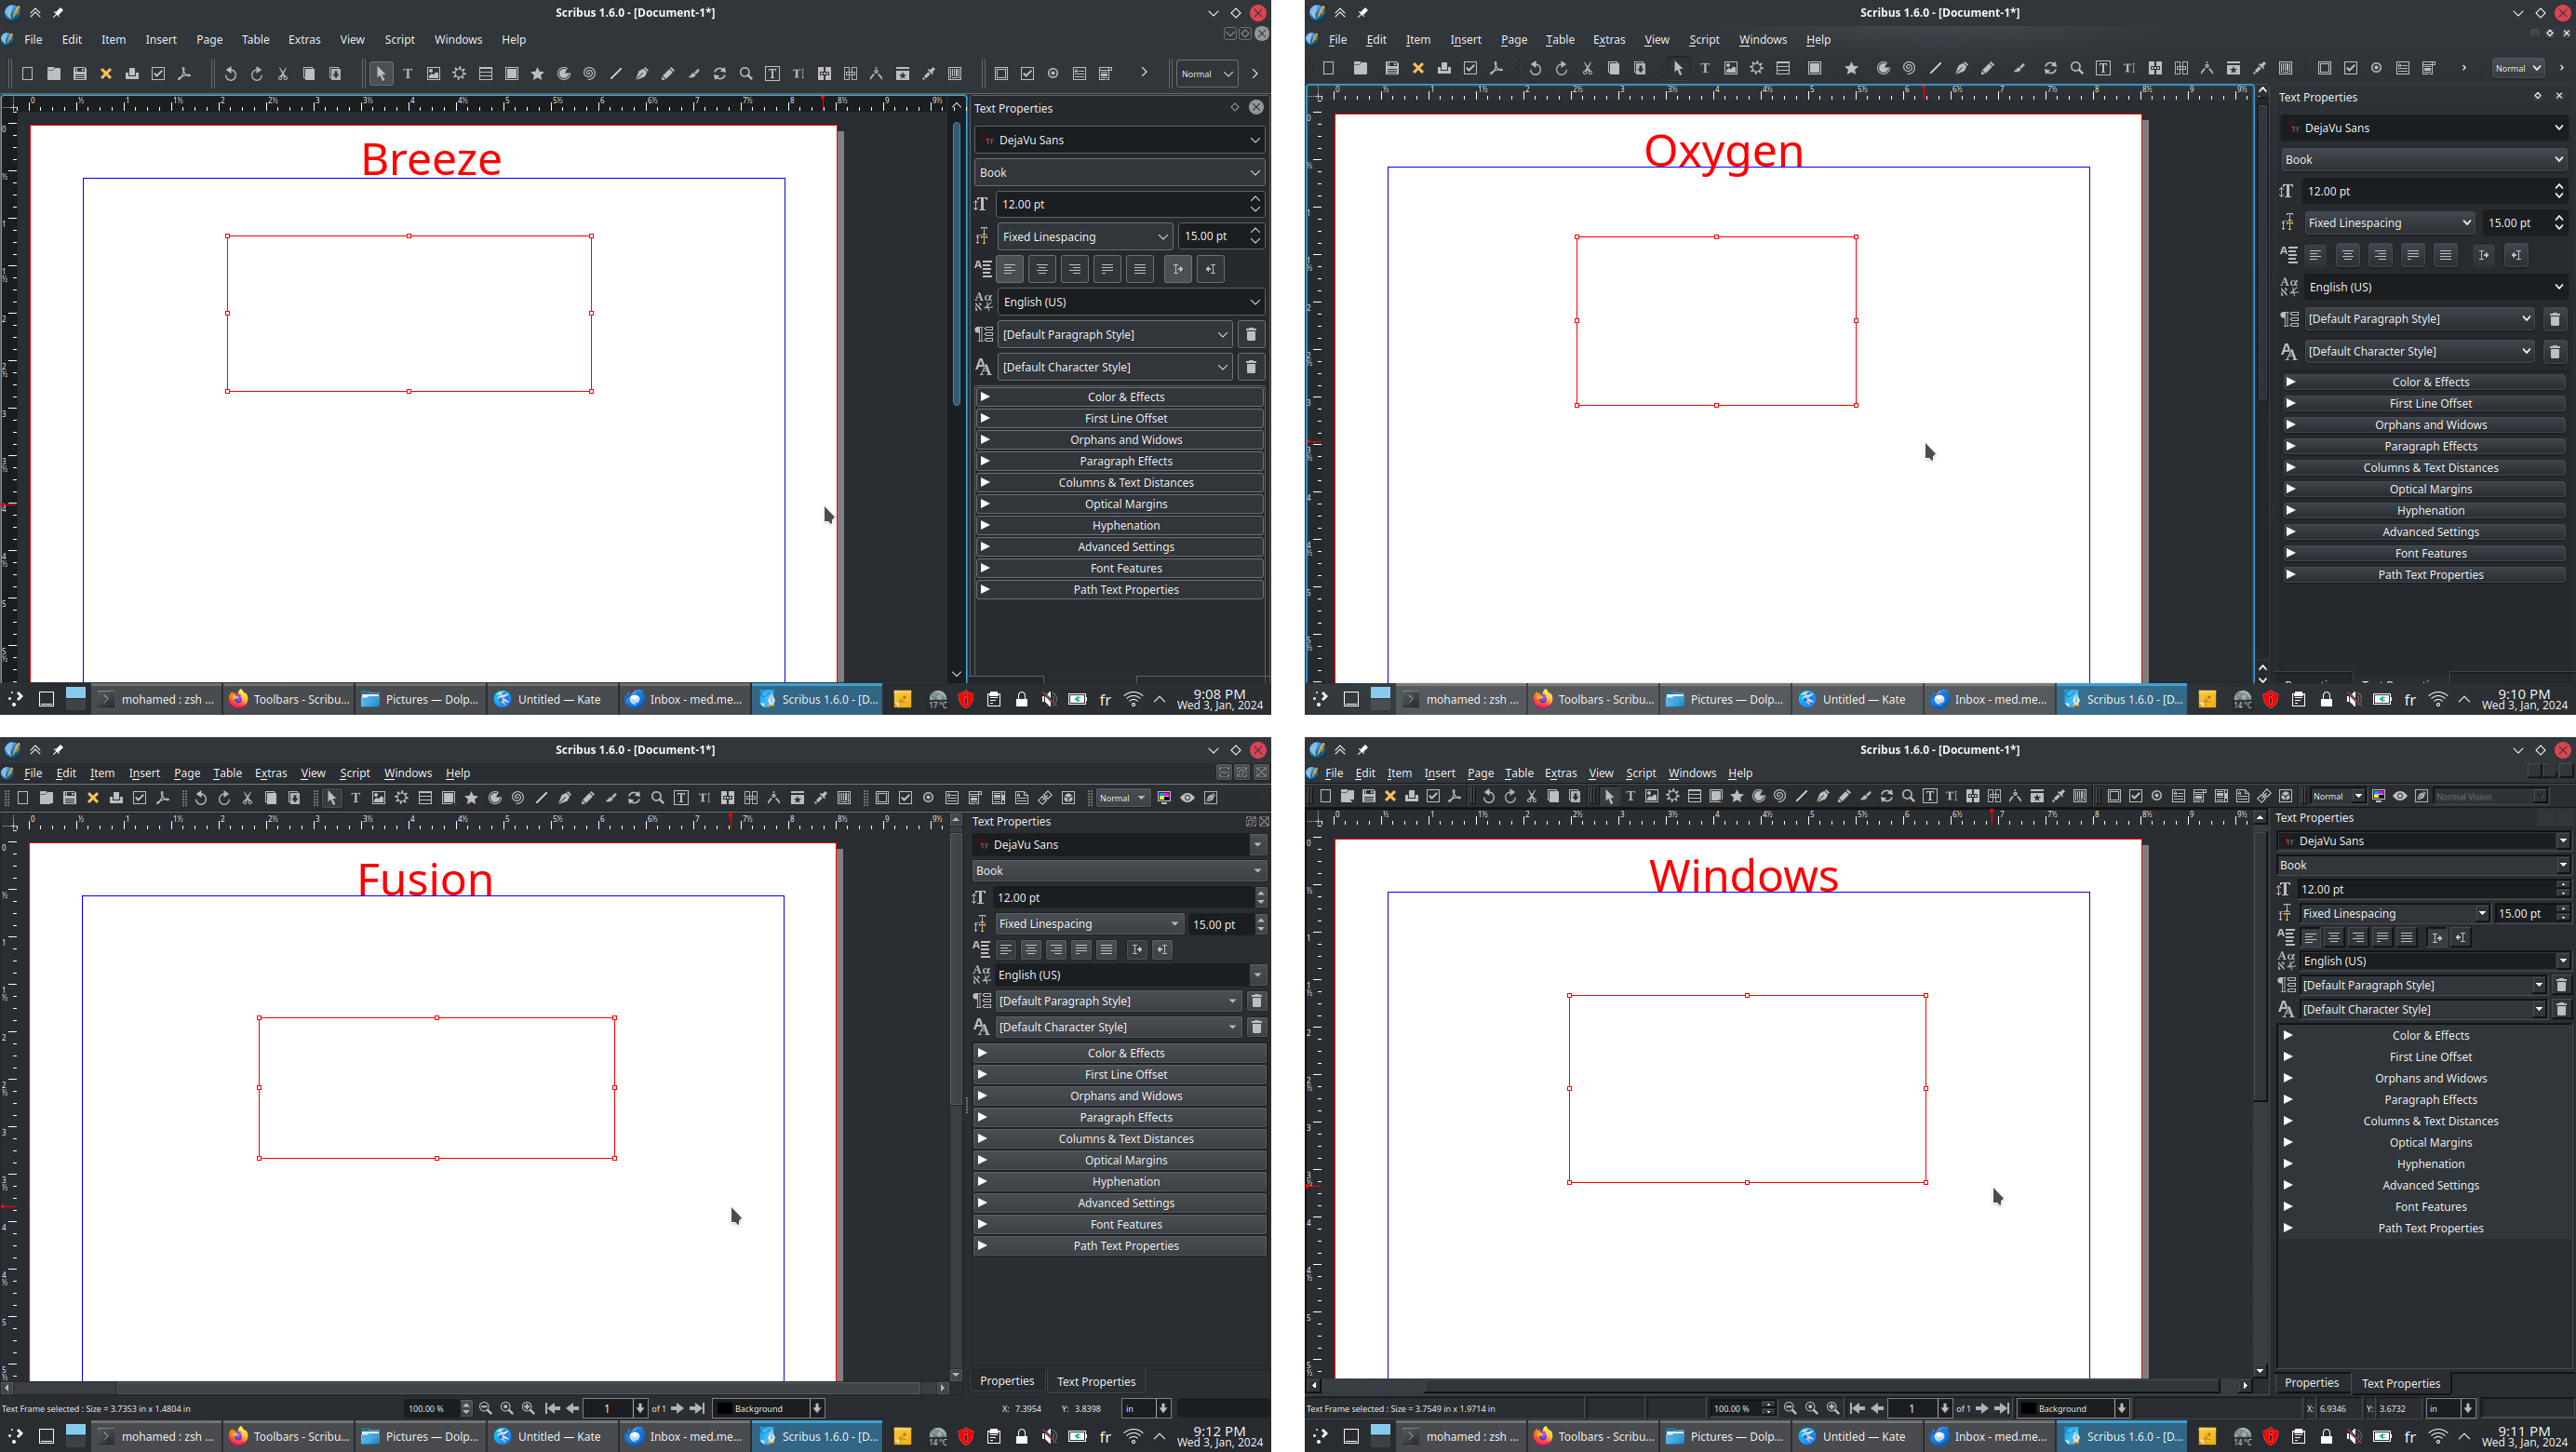
Task: Toggle align text center in Breeze Text Properties
Action: pyautogui.click(x=1042, y=269)
